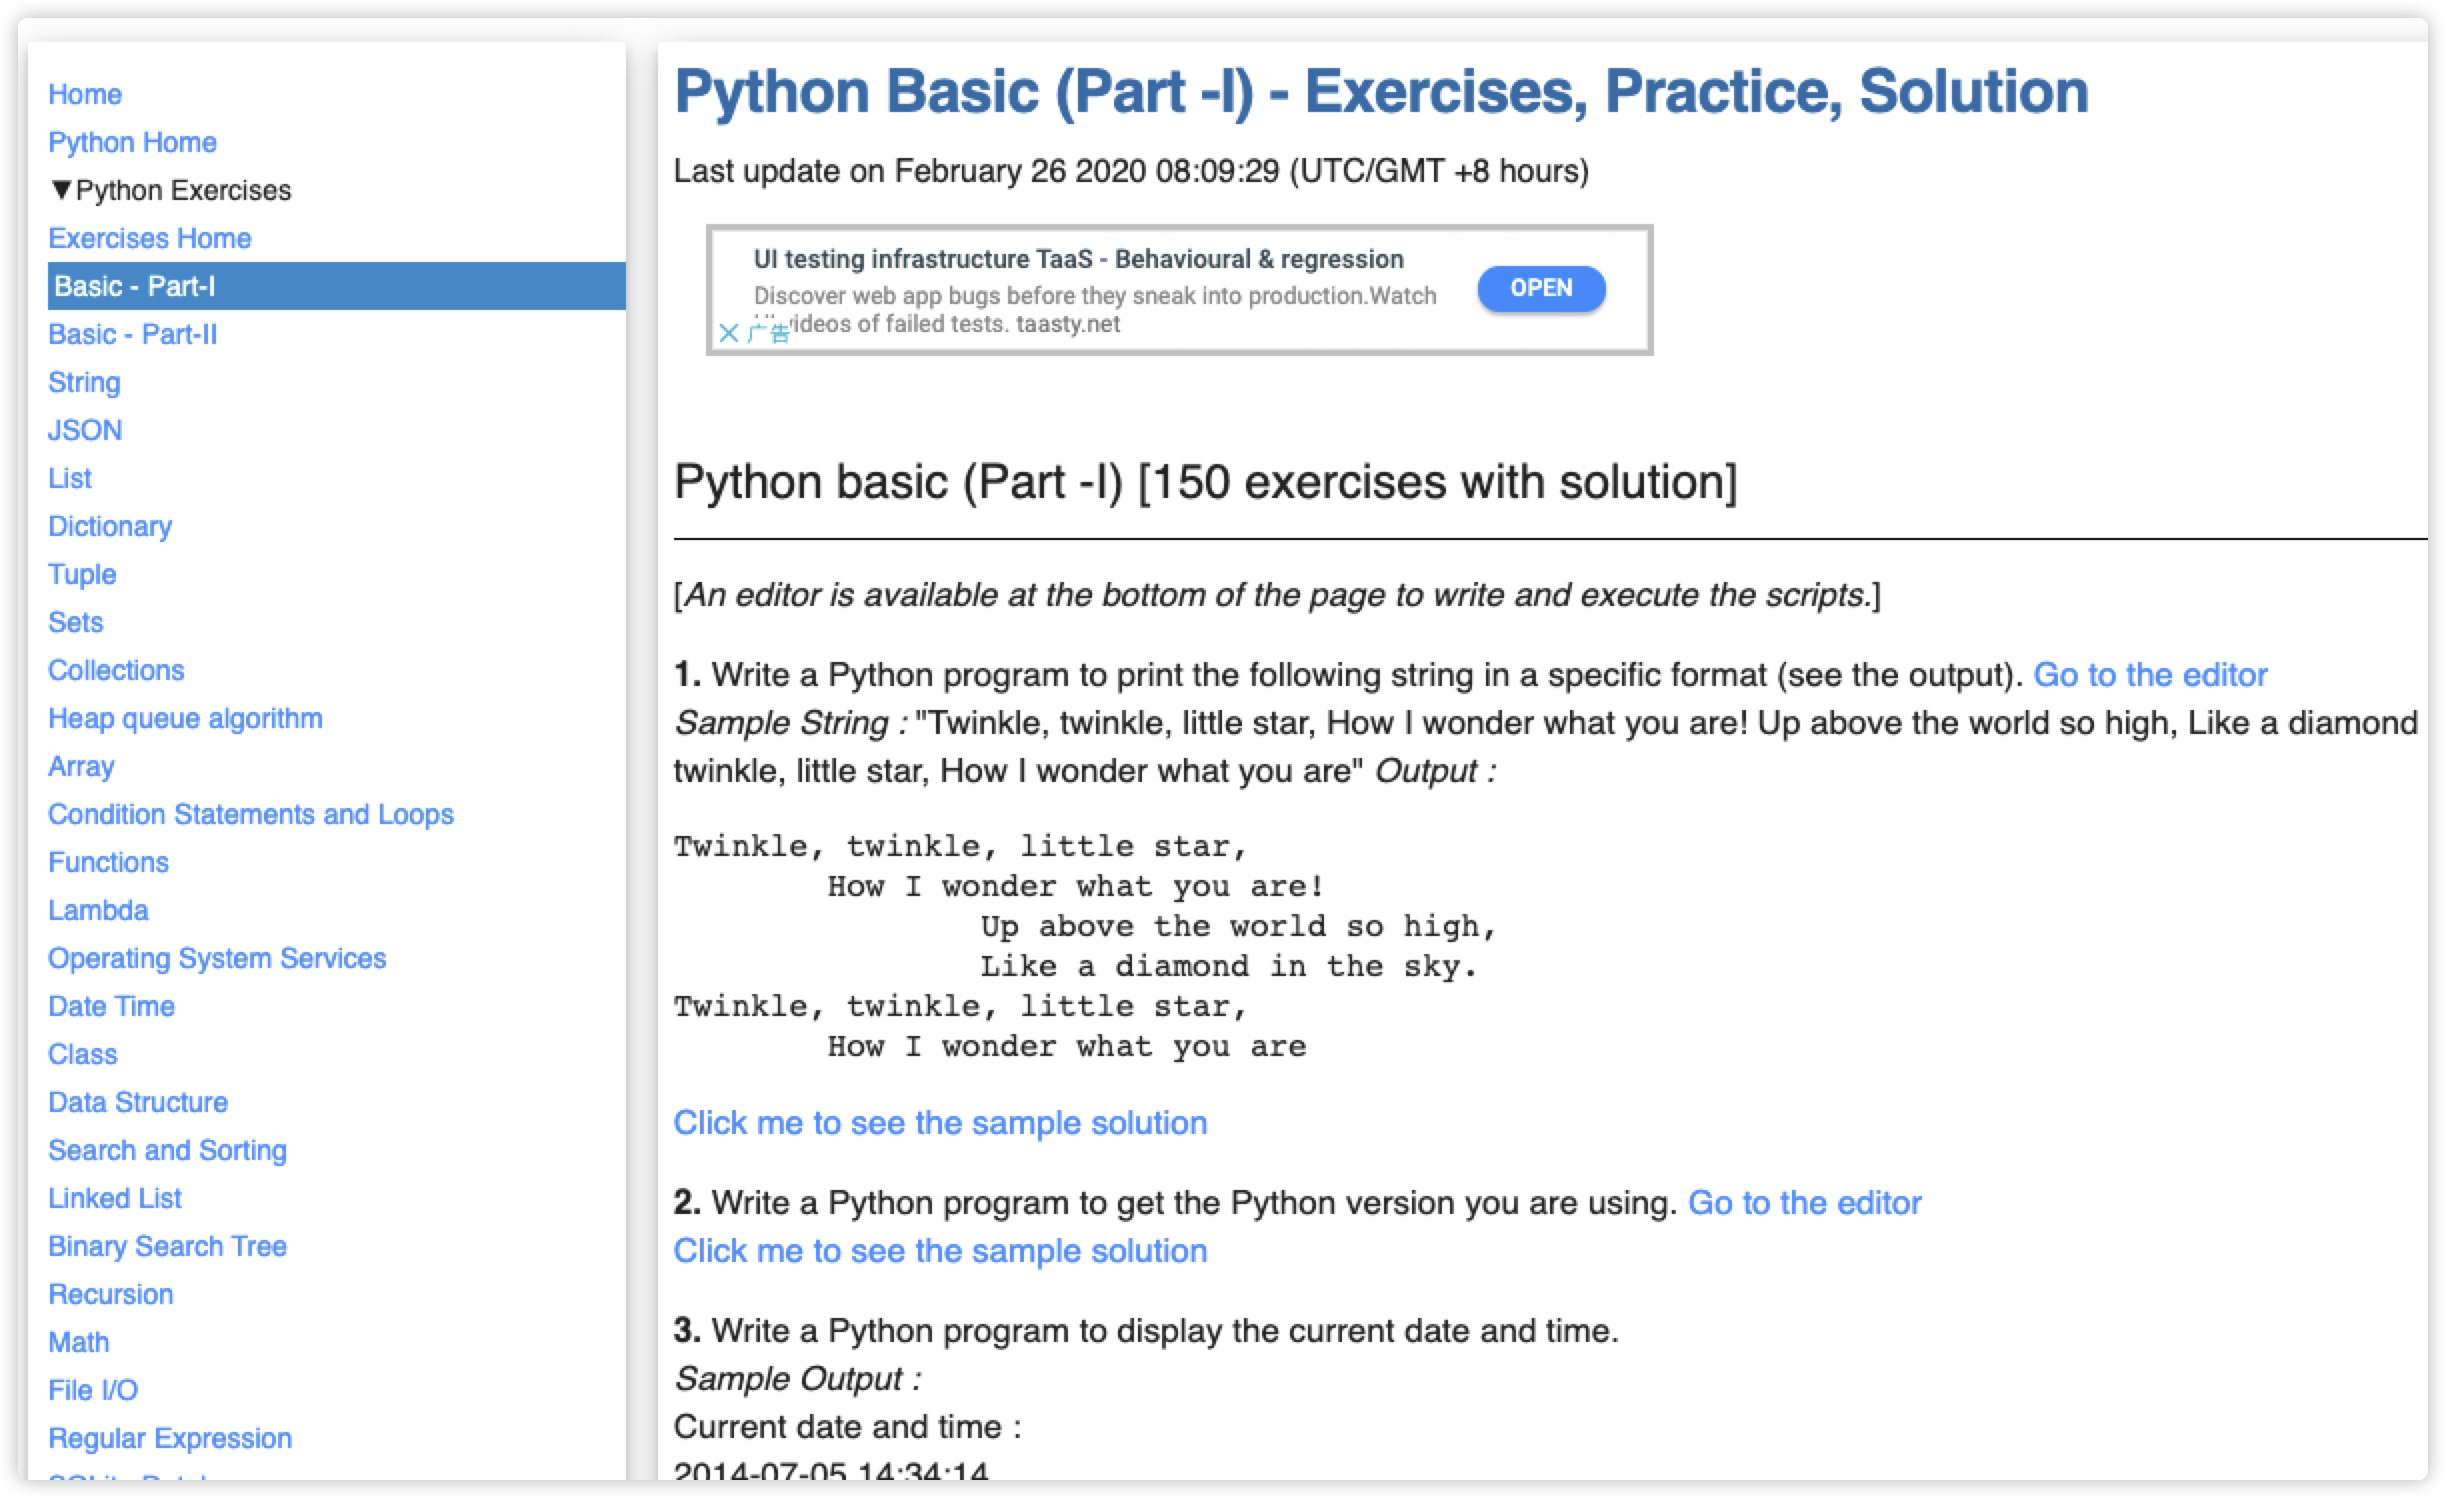Open the Heap queue algorithm exercises
Screen dimensions: 2446x1498
[184, 717]
